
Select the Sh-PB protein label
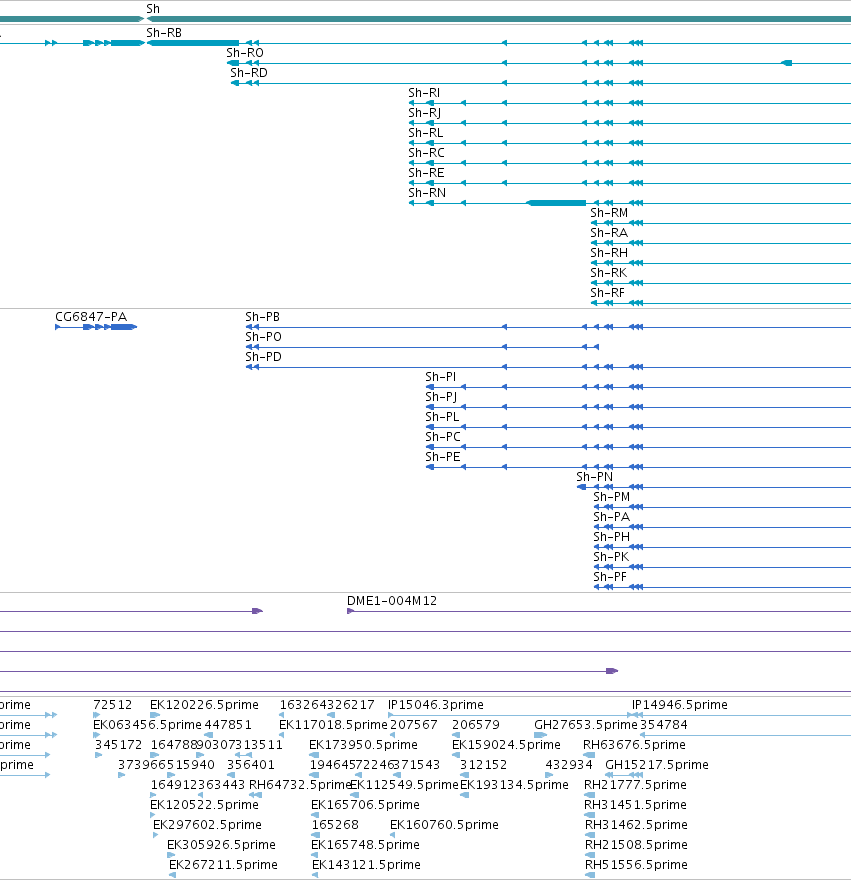tap(262, 317)
